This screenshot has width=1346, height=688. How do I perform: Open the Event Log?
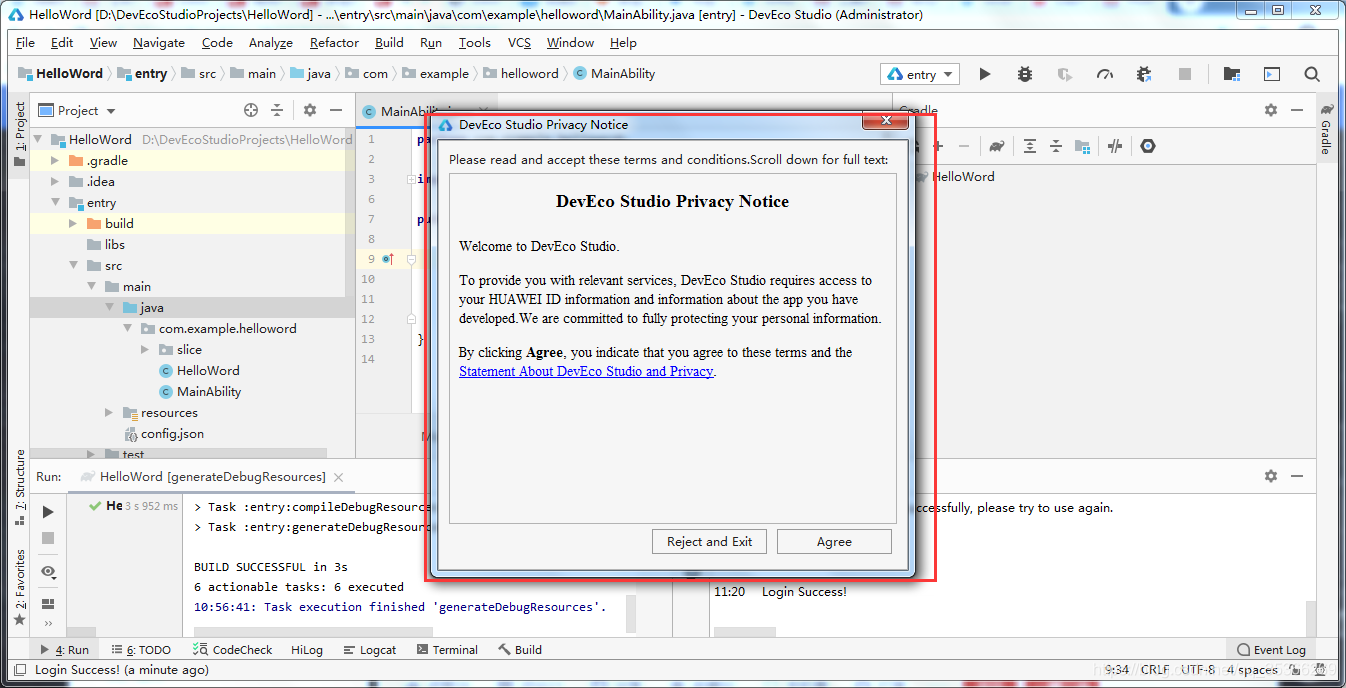[x=1271, y=649]
